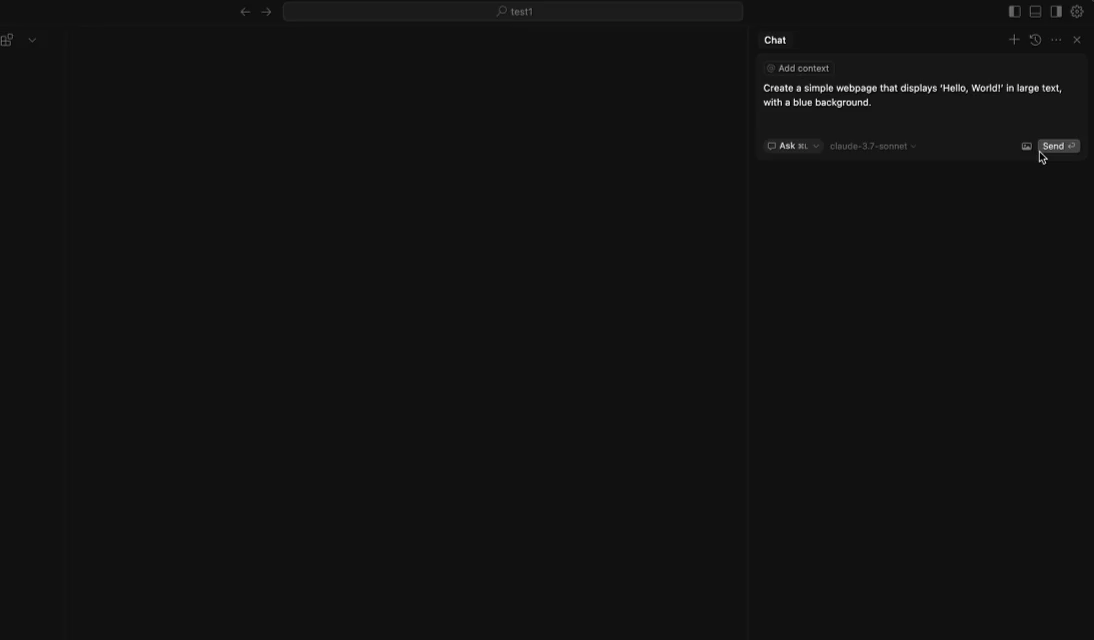
Task: Toggle the left primary sidebar layout icon
Action: click(x=1014, y=12)
